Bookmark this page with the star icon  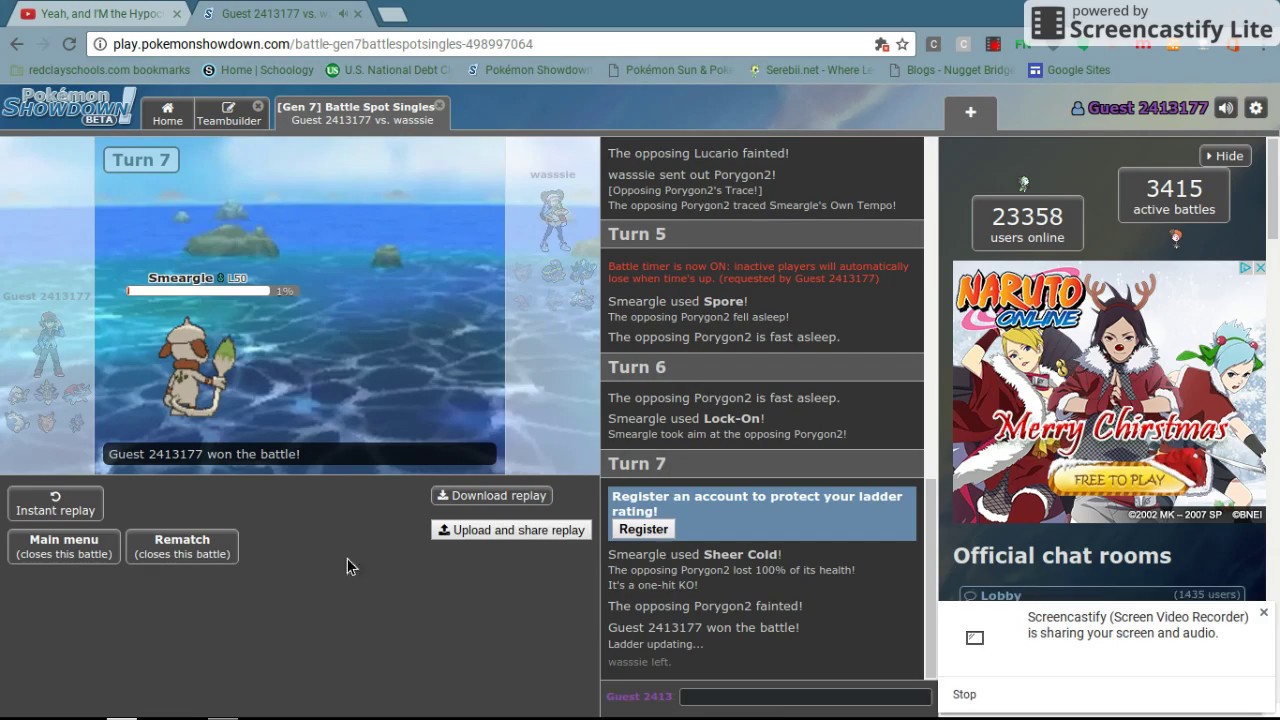point(902,44)
